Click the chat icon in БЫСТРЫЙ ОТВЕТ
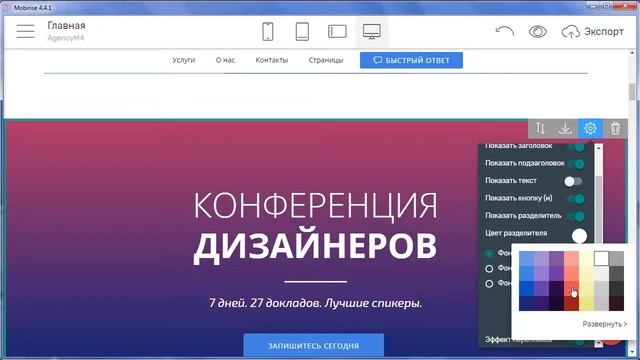 point(378,60)
